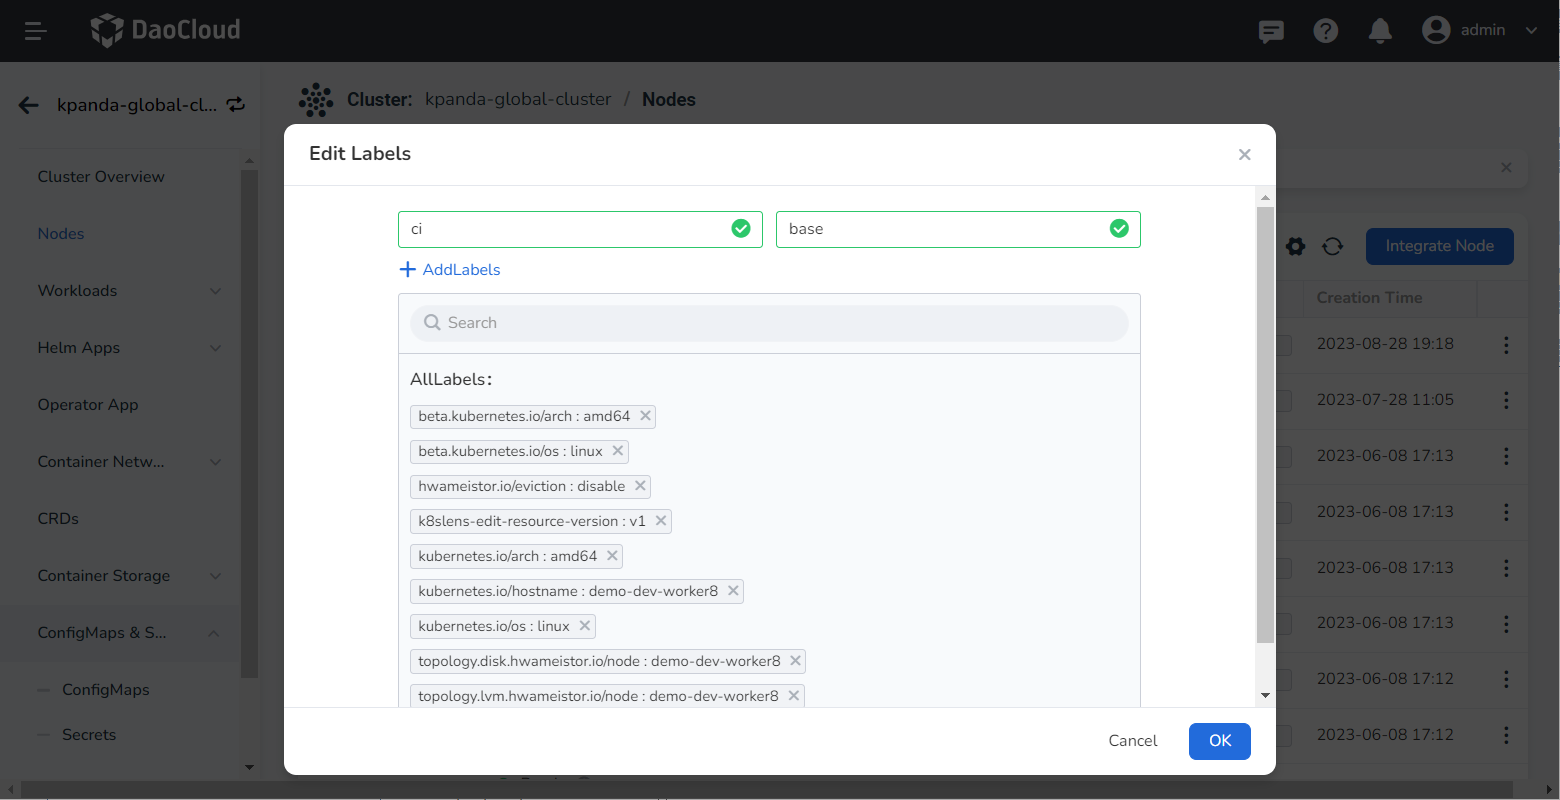Click the AddLabels link

pos(450,270)
